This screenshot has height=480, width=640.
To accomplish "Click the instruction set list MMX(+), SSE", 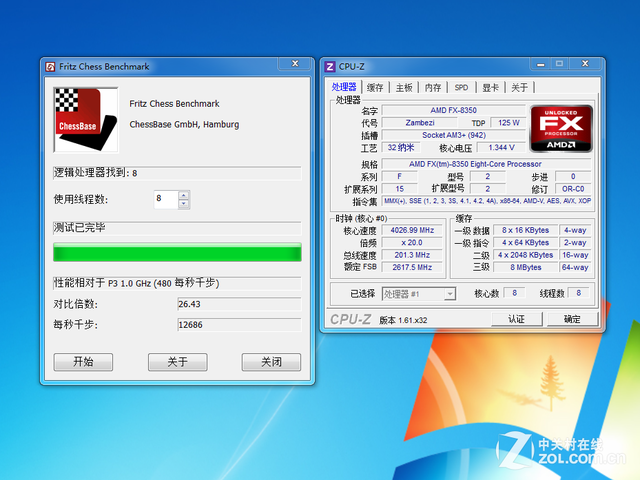I will pyautogui.click(x=487, y=201).
